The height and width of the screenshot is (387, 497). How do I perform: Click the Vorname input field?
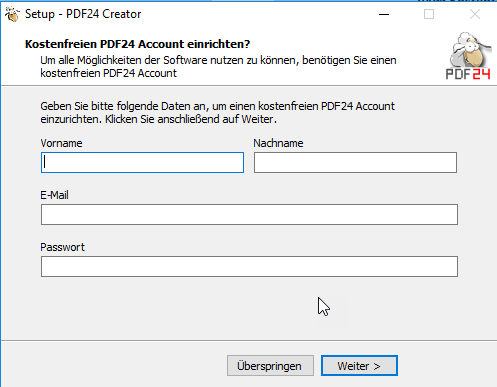142,163
